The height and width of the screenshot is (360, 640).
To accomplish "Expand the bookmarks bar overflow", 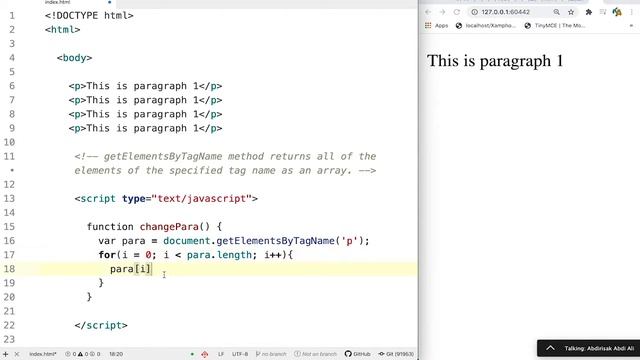I will tap(631, 25).
